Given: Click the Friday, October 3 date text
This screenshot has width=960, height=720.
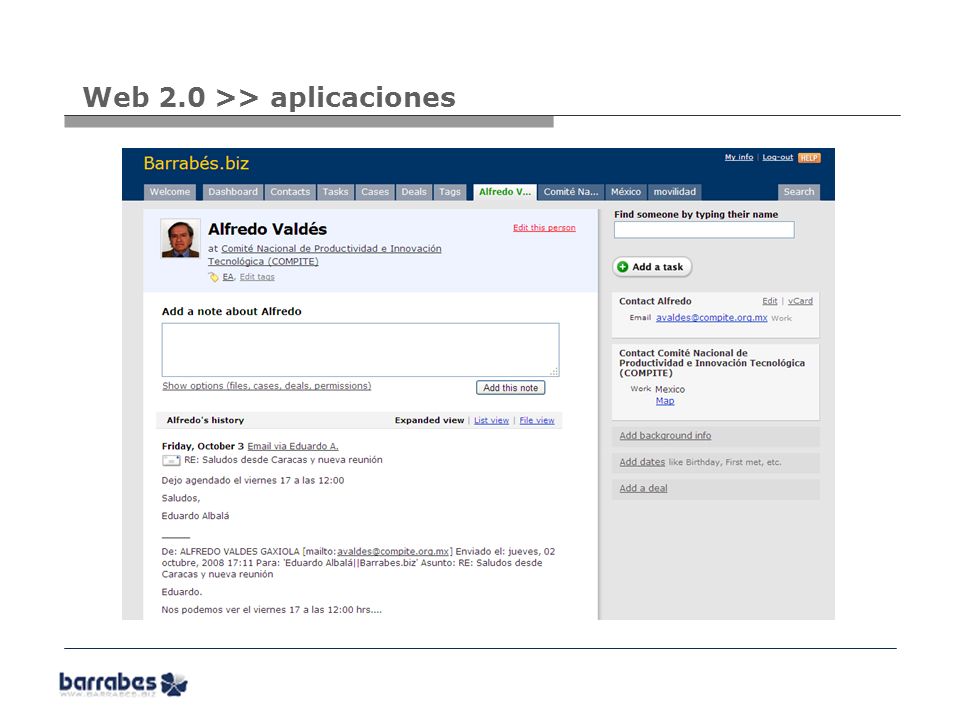Looking at the screenshot, I should 203,446.
